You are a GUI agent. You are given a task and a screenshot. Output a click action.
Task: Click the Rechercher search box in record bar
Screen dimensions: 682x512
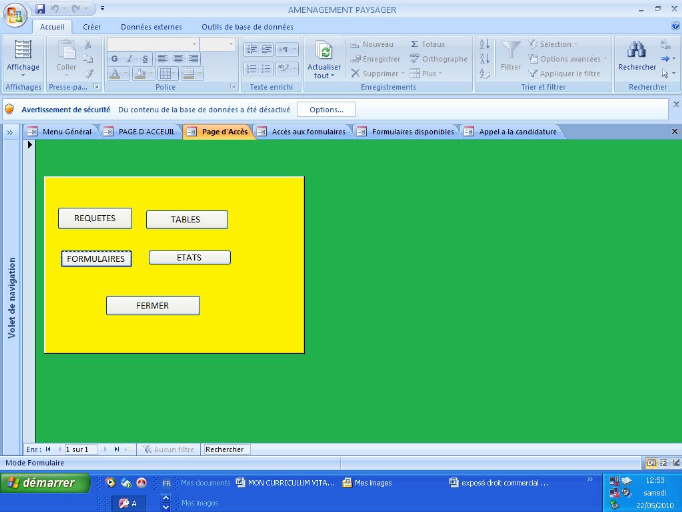click(225, 450)
